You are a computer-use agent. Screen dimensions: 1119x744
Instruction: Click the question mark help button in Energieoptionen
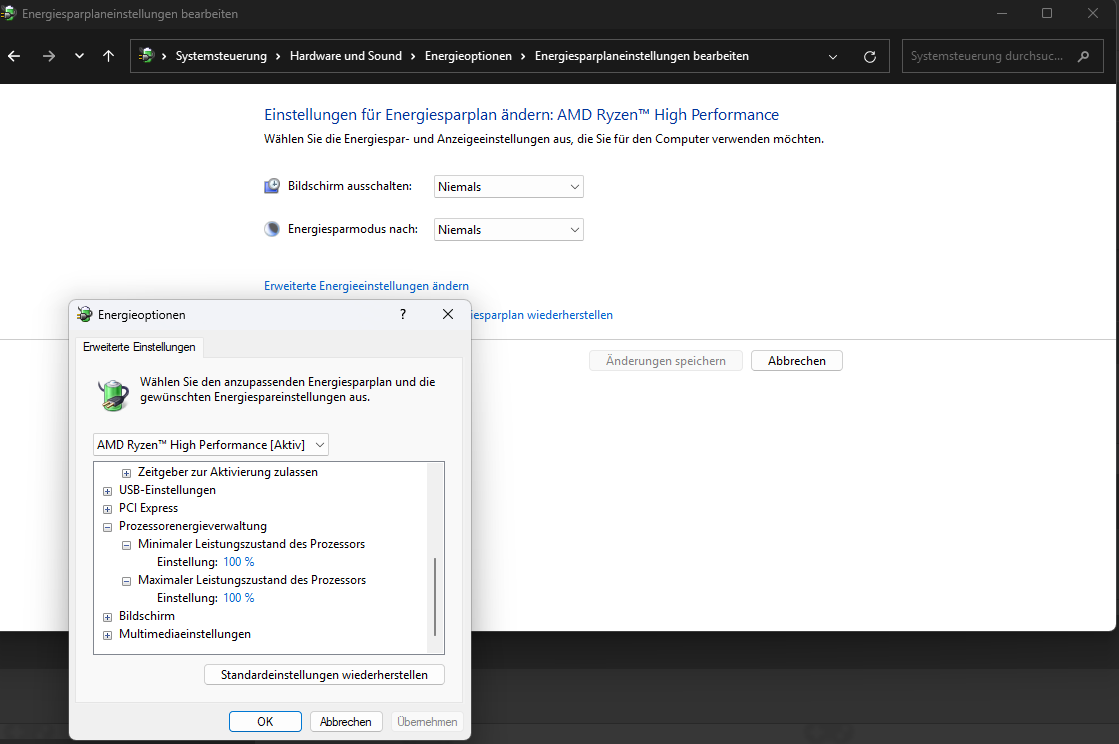pyautogui.click(x=403, y=314)
